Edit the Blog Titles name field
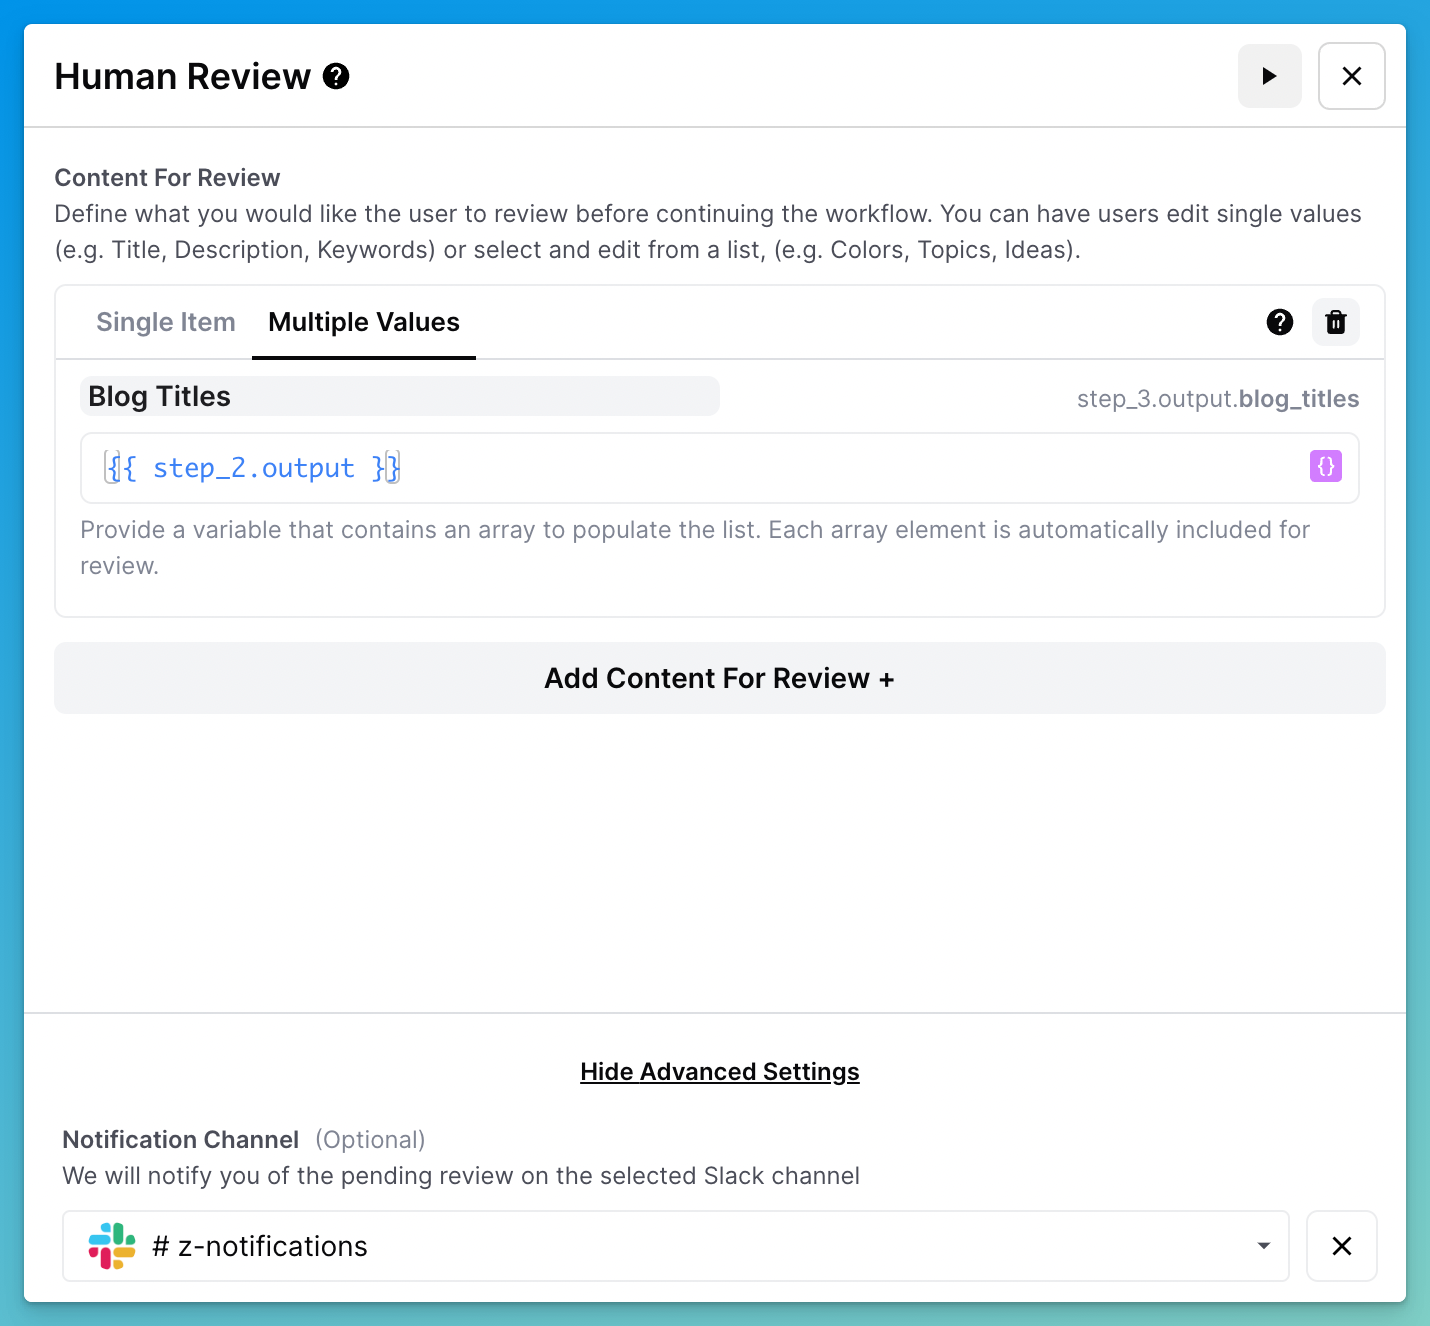 tap(399, 397)
